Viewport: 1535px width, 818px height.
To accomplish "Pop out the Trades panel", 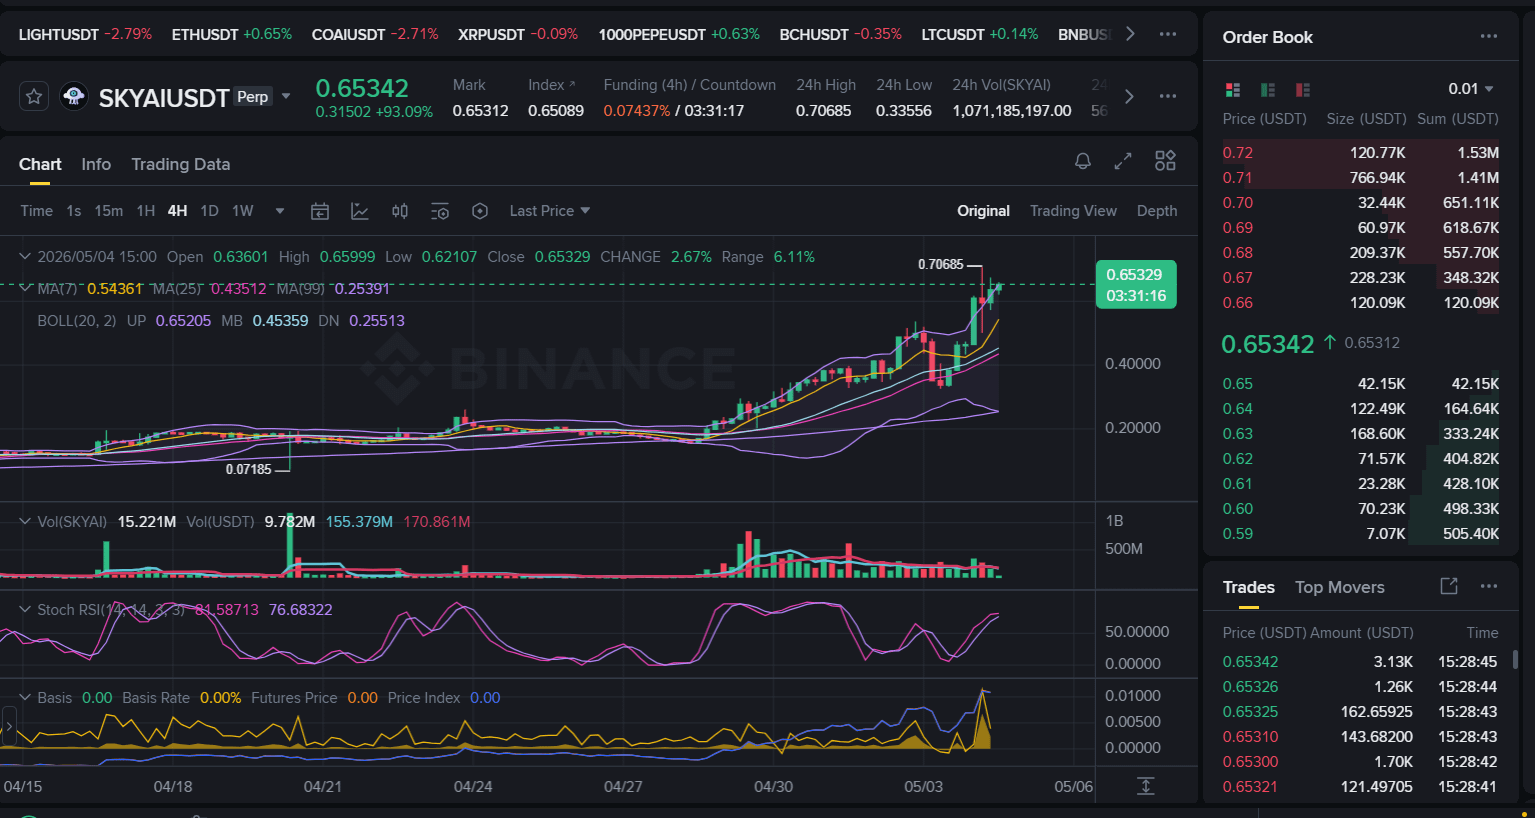I will pos(1449,586).
